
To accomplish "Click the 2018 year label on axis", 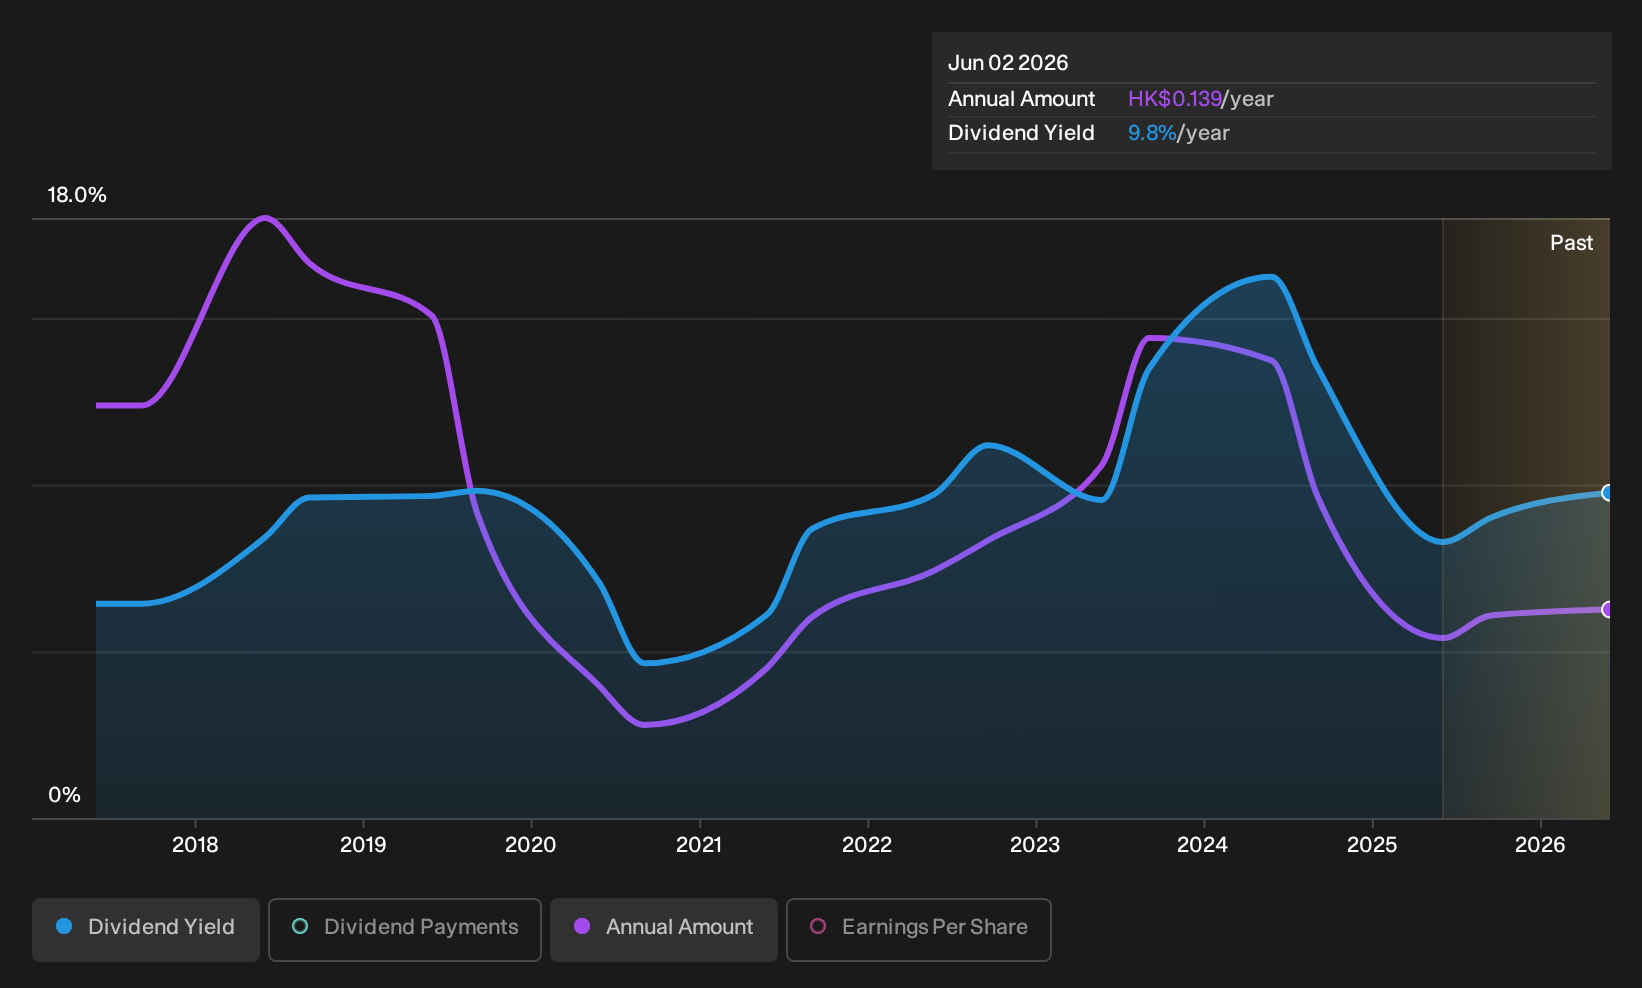I will click(195, 845).
